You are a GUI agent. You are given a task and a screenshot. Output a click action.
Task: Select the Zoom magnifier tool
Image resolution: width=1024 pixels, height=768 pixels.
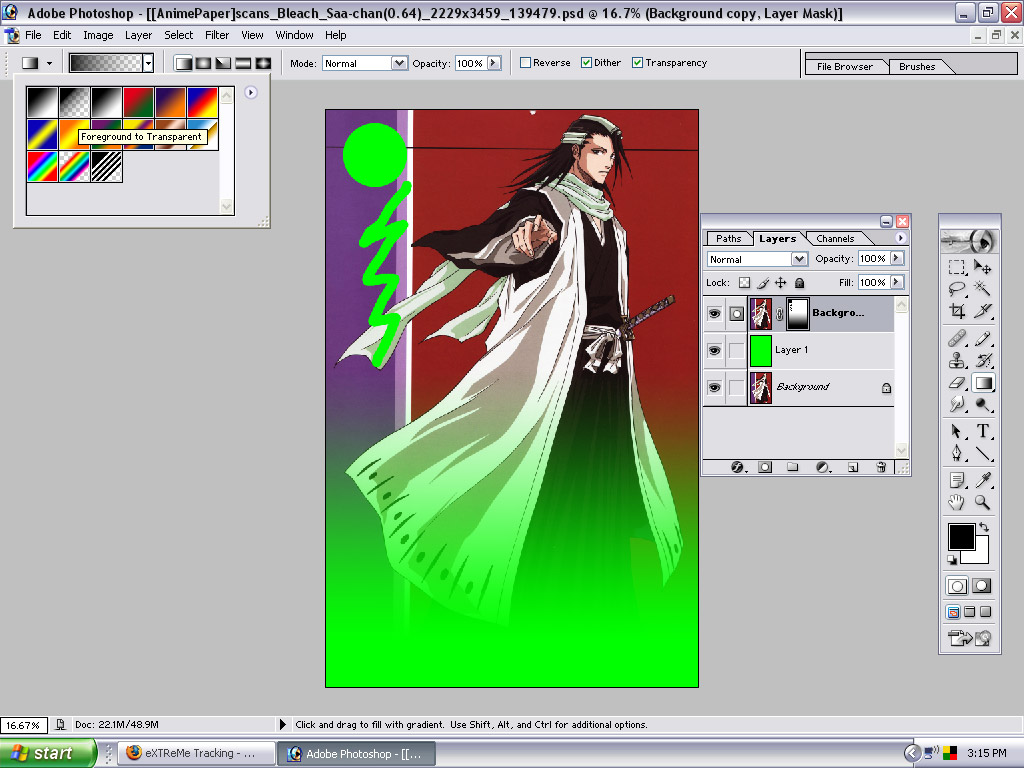[x=982, y=502]
